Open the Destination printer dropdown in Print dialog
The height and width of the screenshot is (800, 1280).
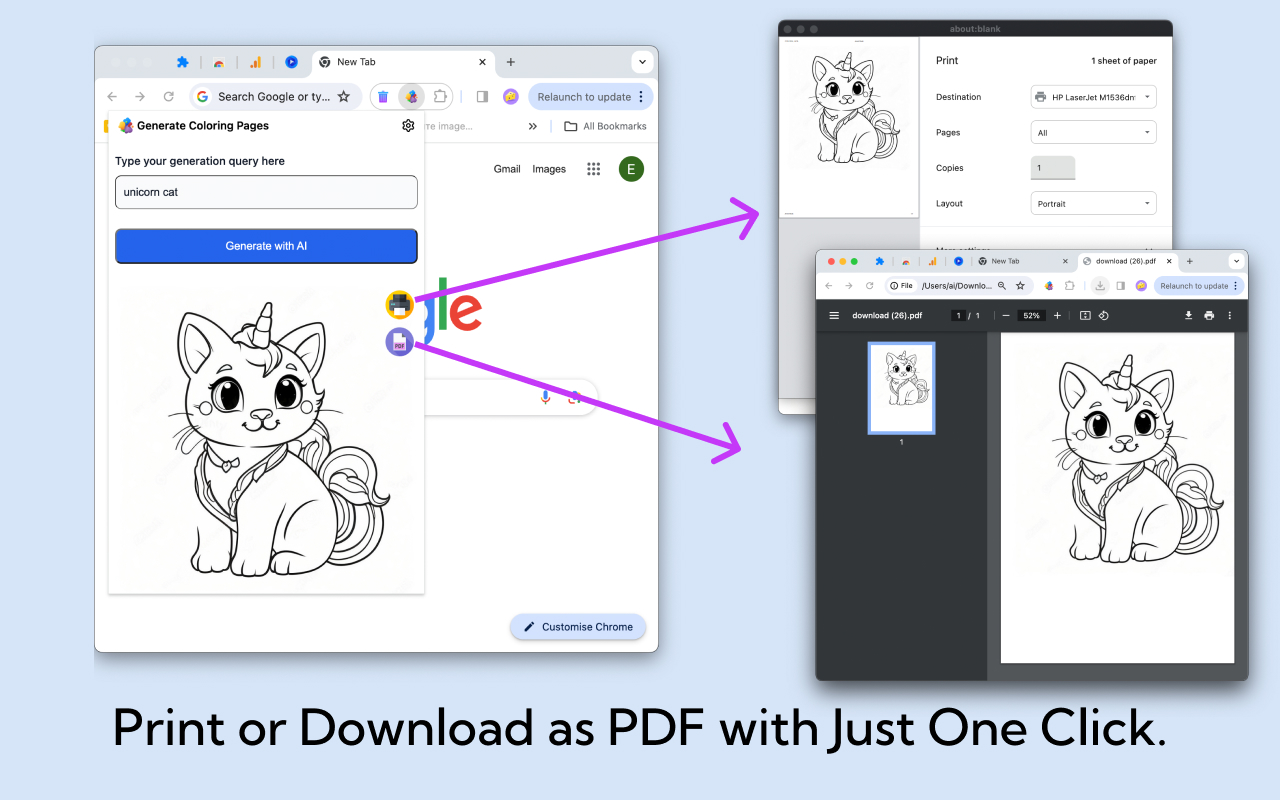(x=1094, y=97)
